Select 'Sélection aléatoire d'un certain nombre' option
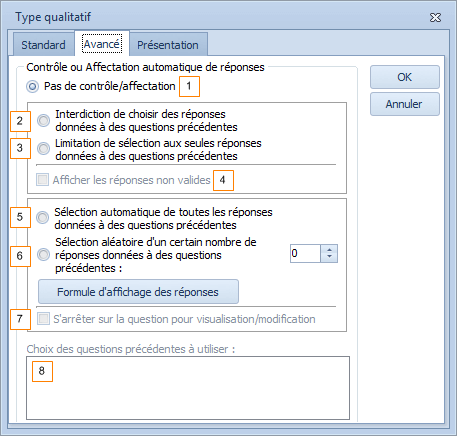The width and height of the screenshot is (457, 436). pos(43,255)
